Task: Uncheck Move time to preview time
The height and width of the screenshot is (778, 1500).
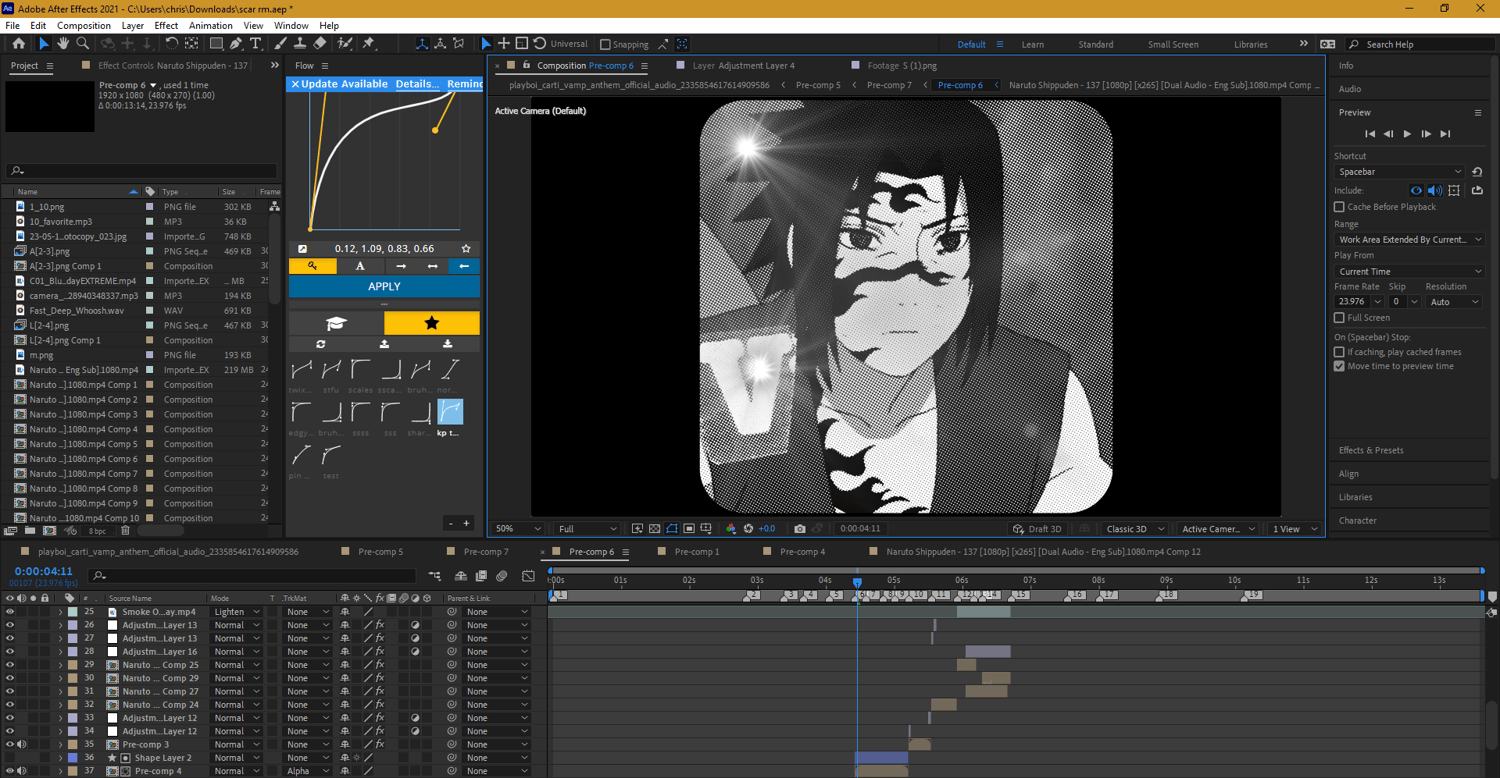Action: click(1339, 366)
